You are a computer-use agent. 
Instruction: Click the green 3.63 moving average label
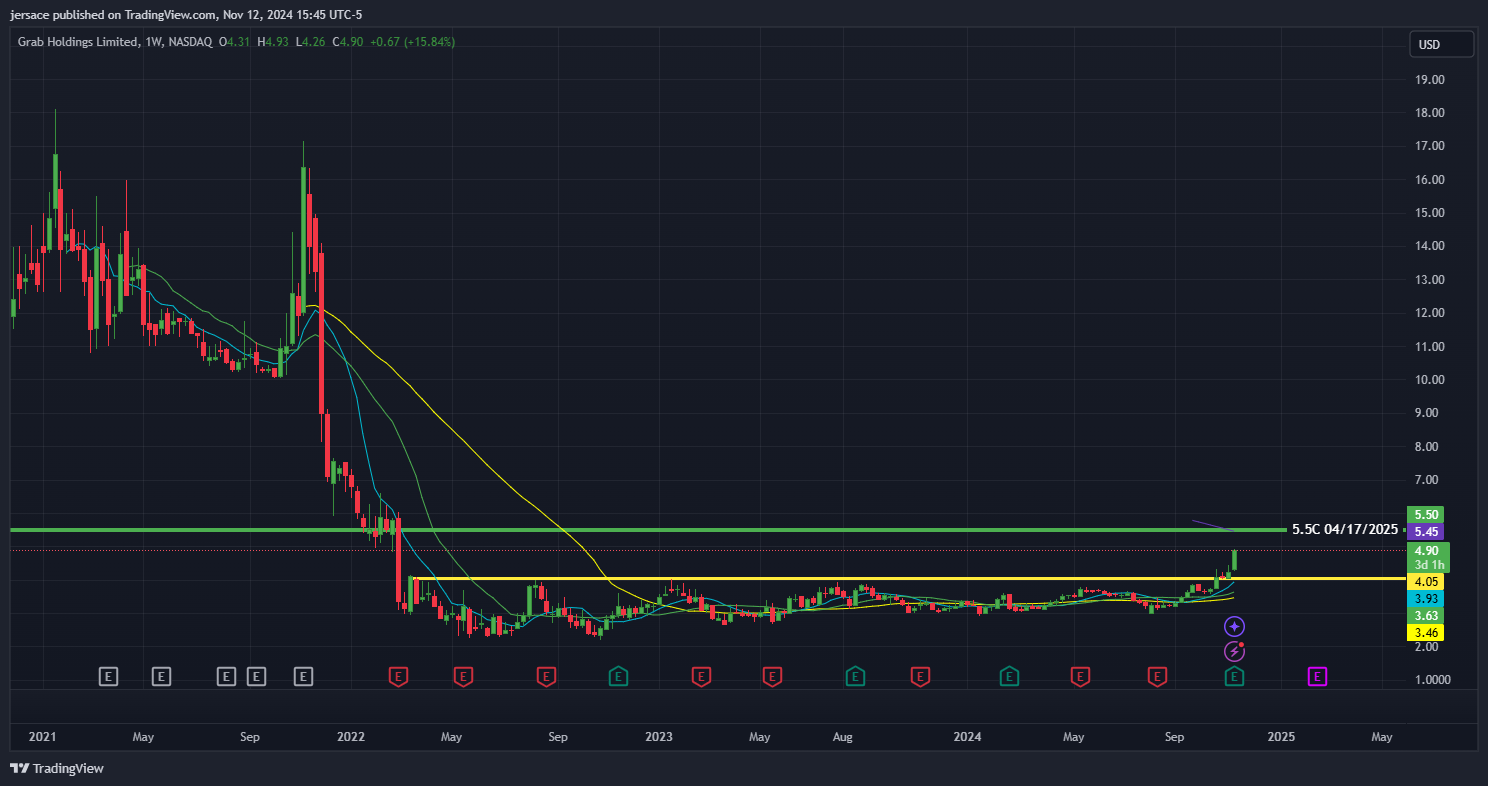tap(1427, 615)
